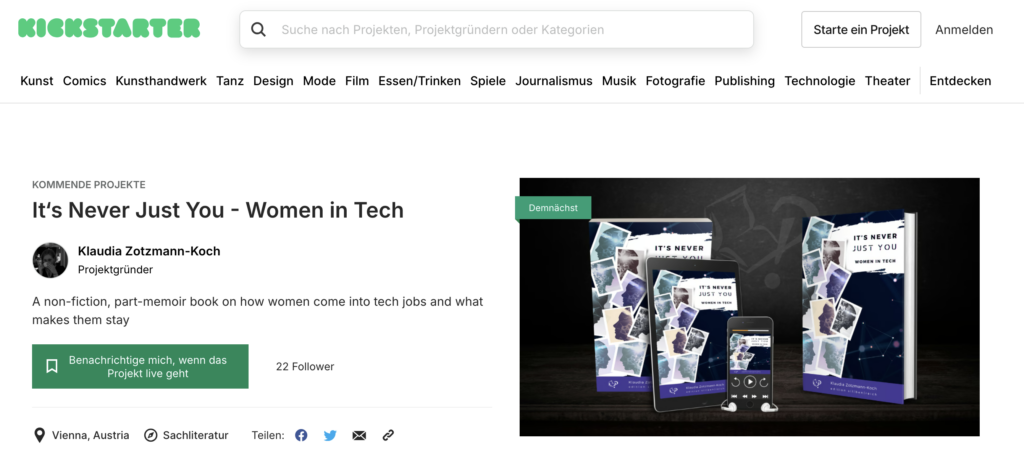Share project on Twitter
This screenshot has height=468, width=1024.
click(330, 435)
